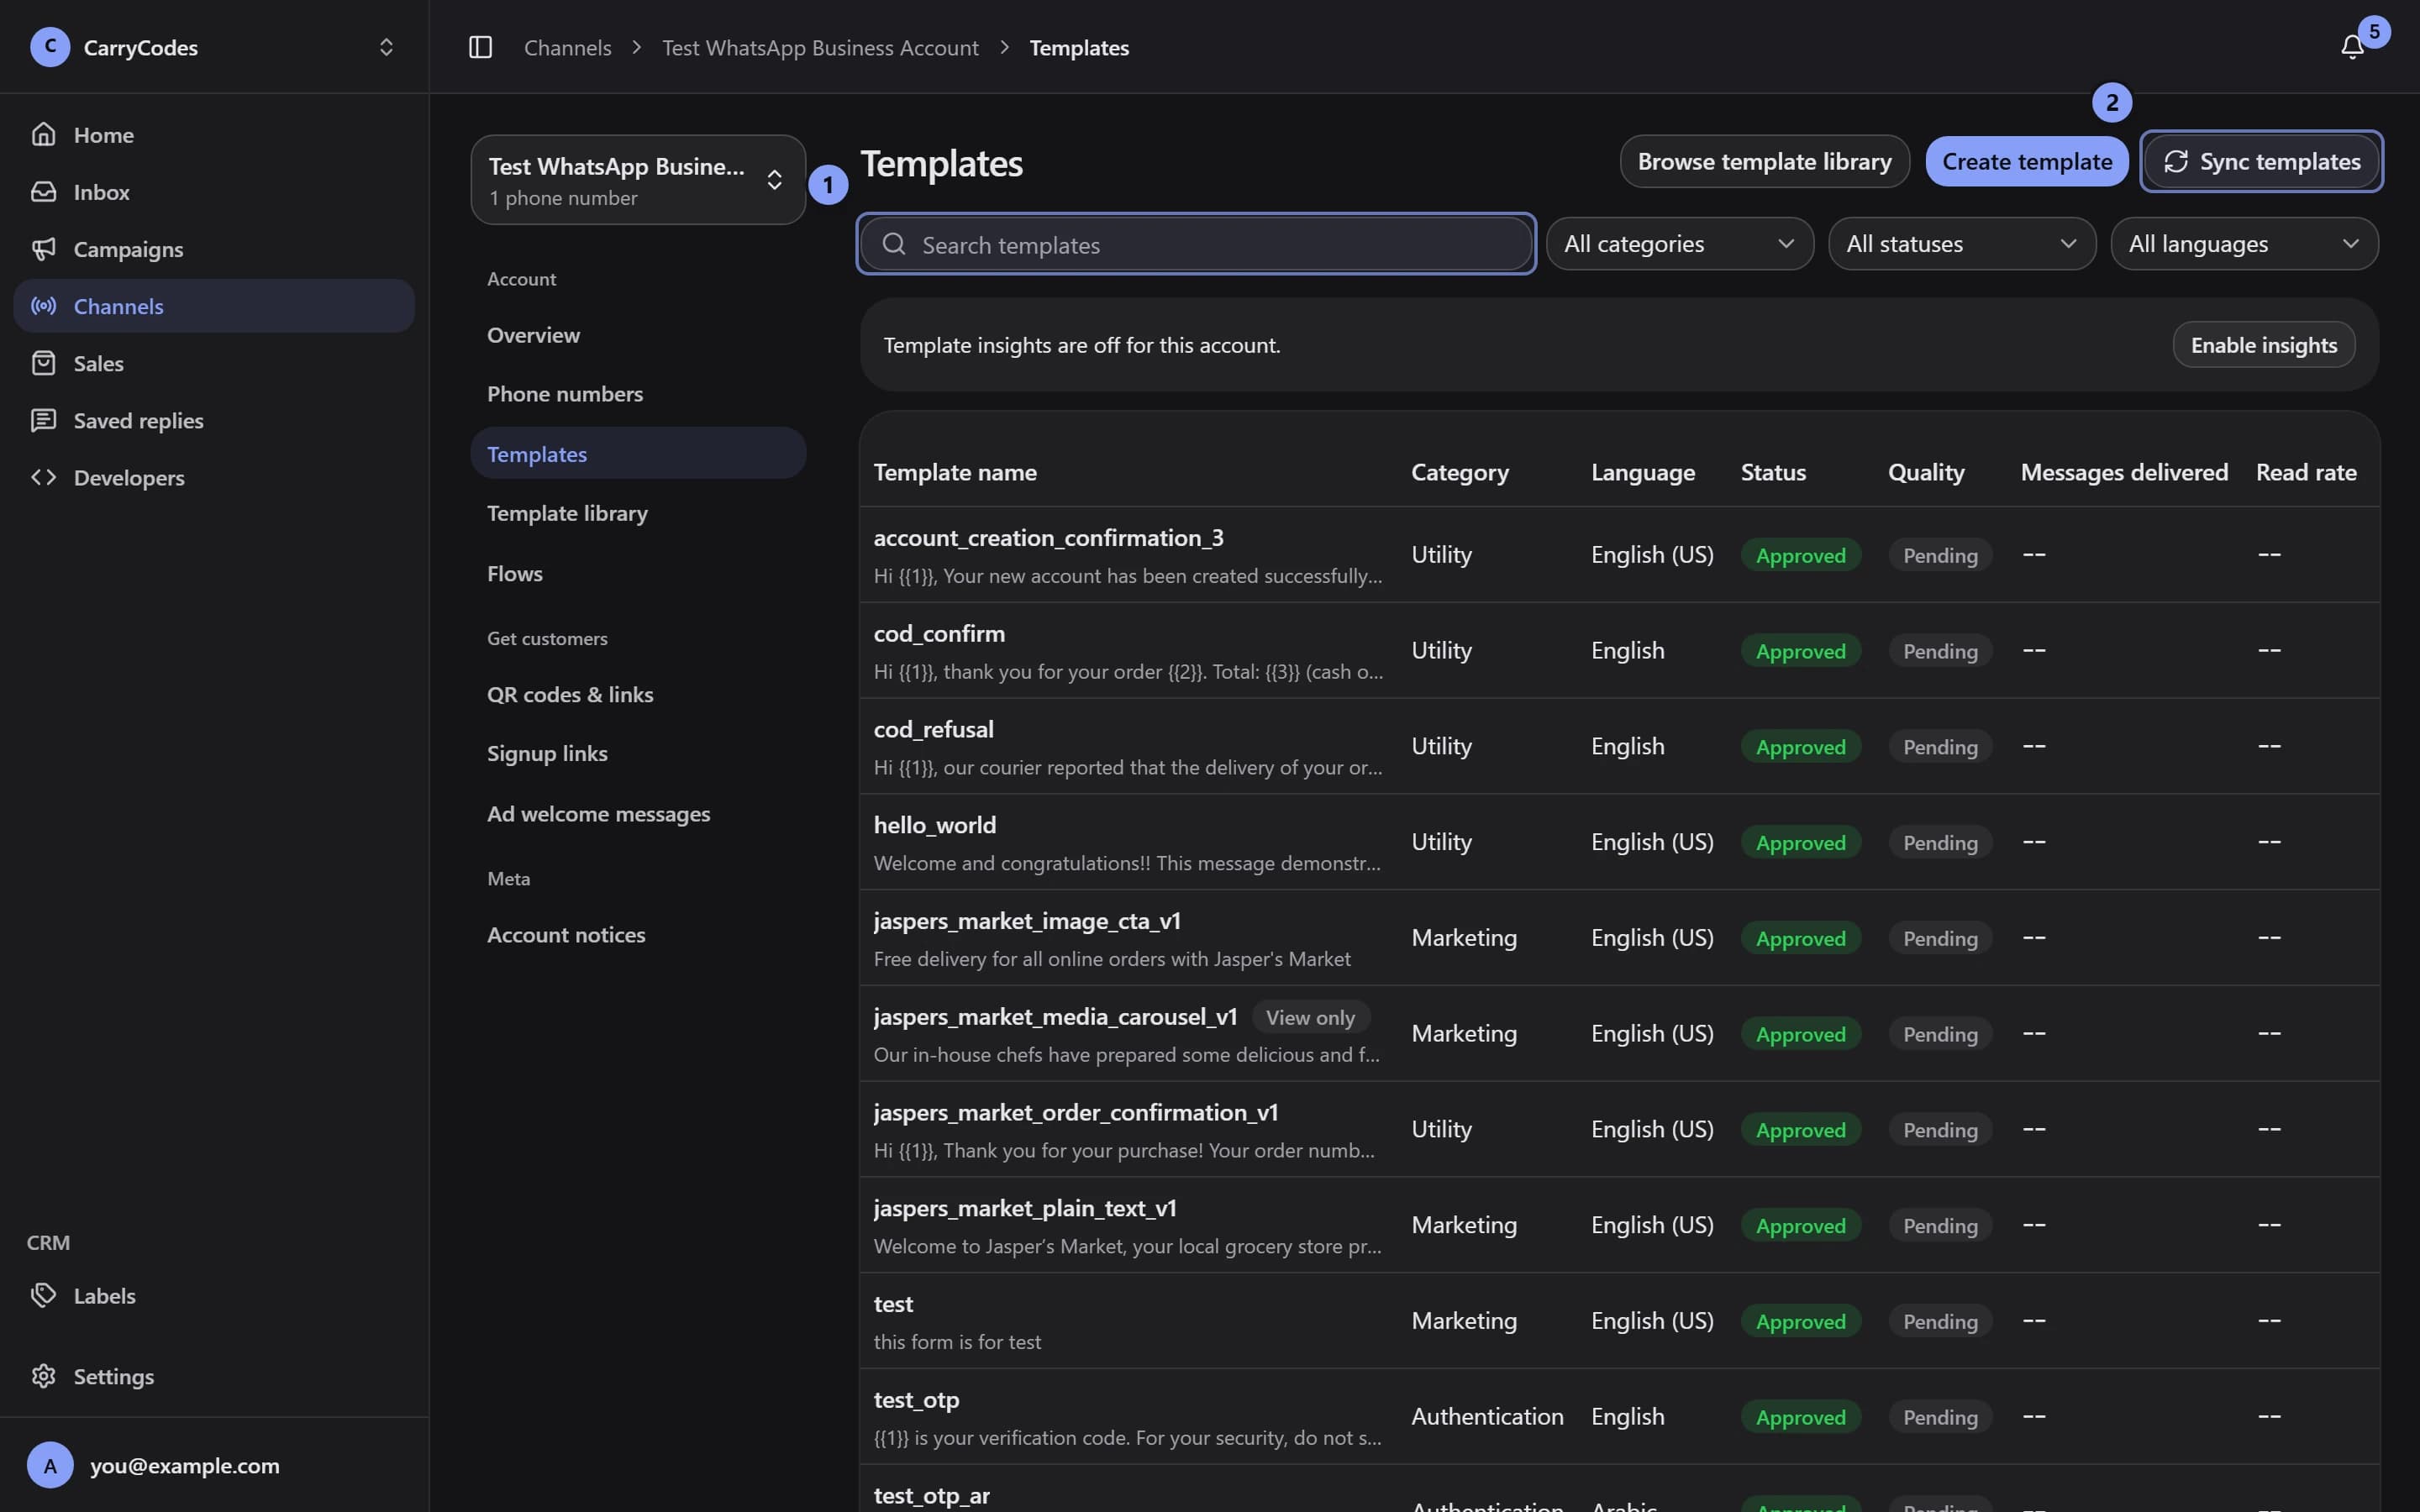Viewport: 2420px width, 1512px height.
Task: Click Channels breadcrumb link
Action: pos(567,47)
